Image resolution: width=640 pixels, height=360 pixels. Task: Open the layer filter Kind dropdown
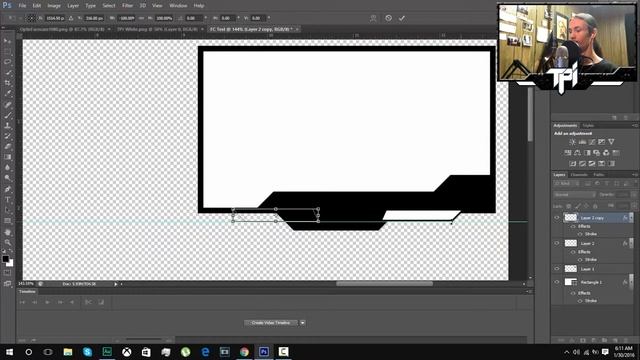coord(567,184)
